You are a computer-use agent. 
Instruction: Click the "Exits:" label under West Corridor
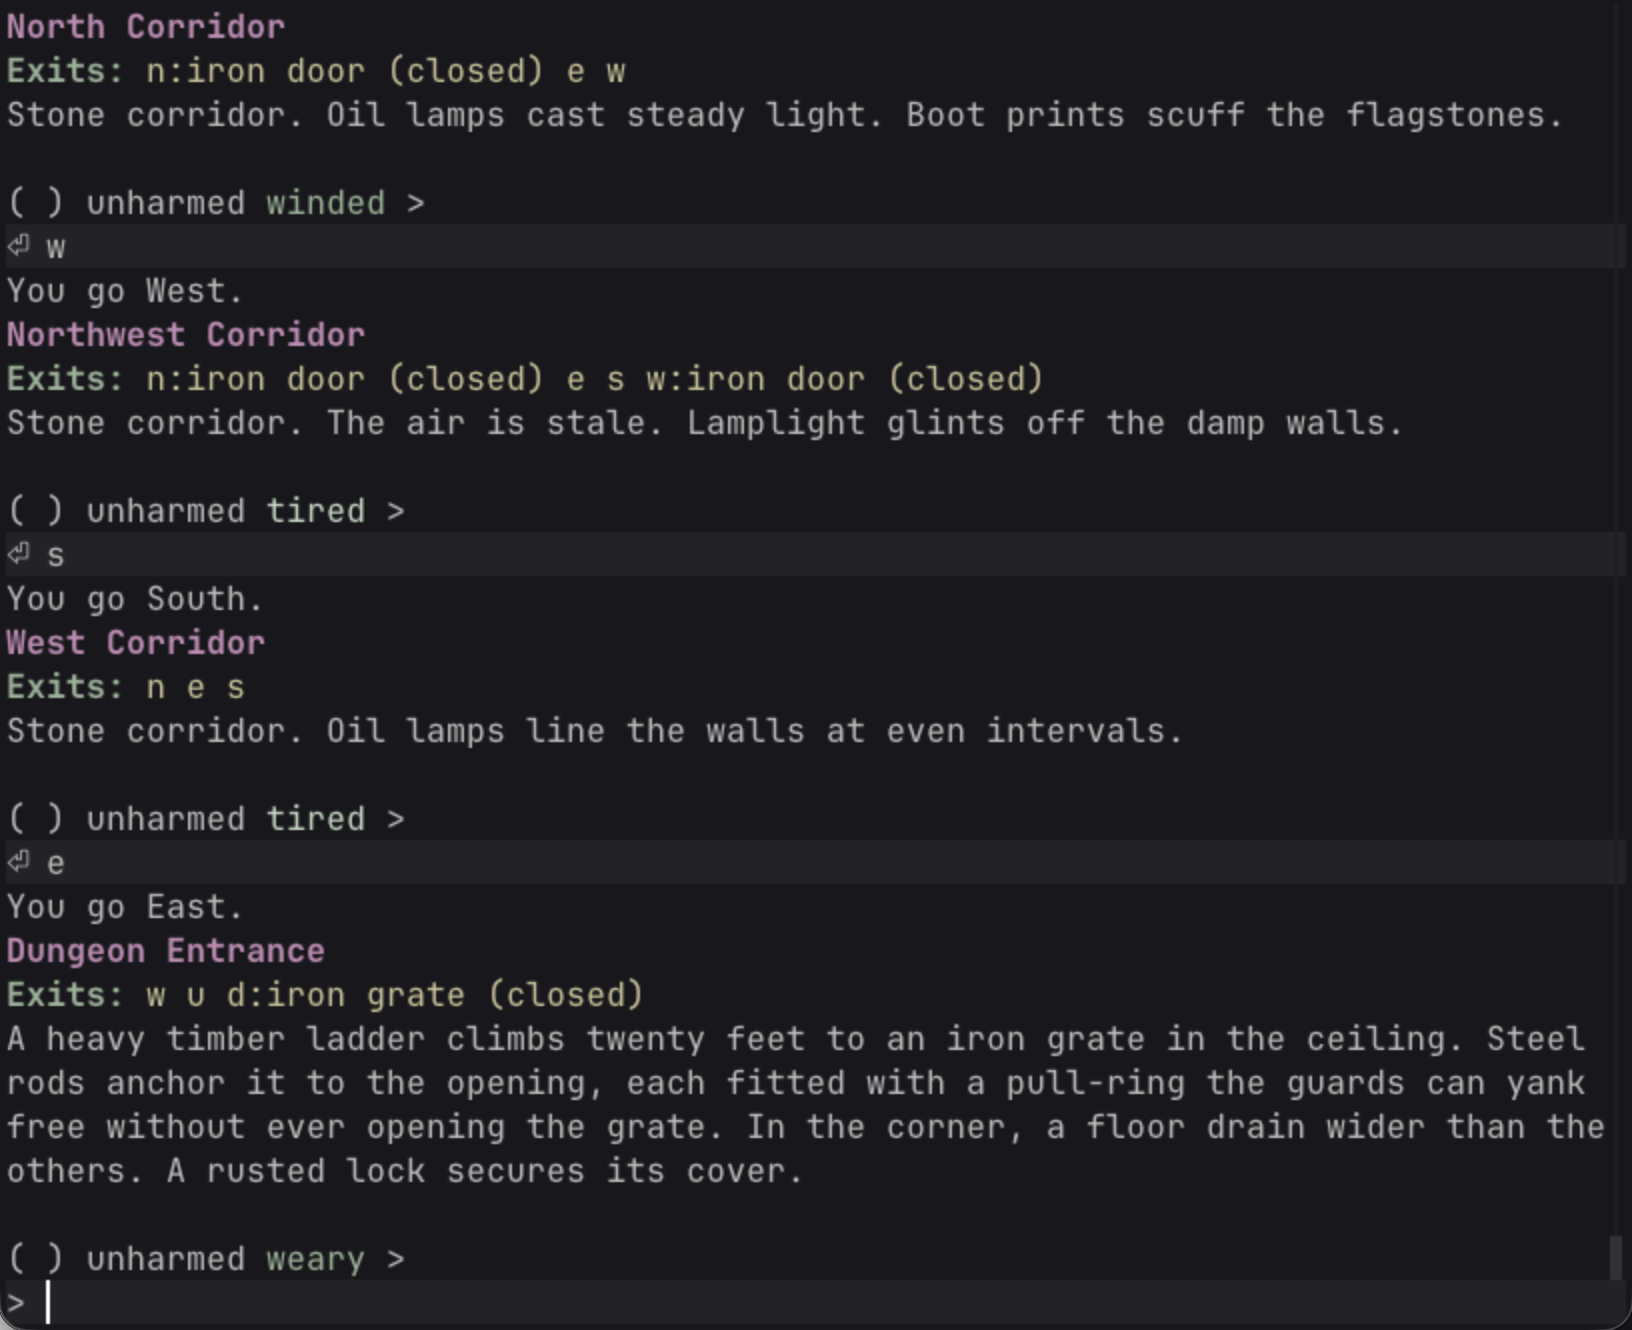66,687
